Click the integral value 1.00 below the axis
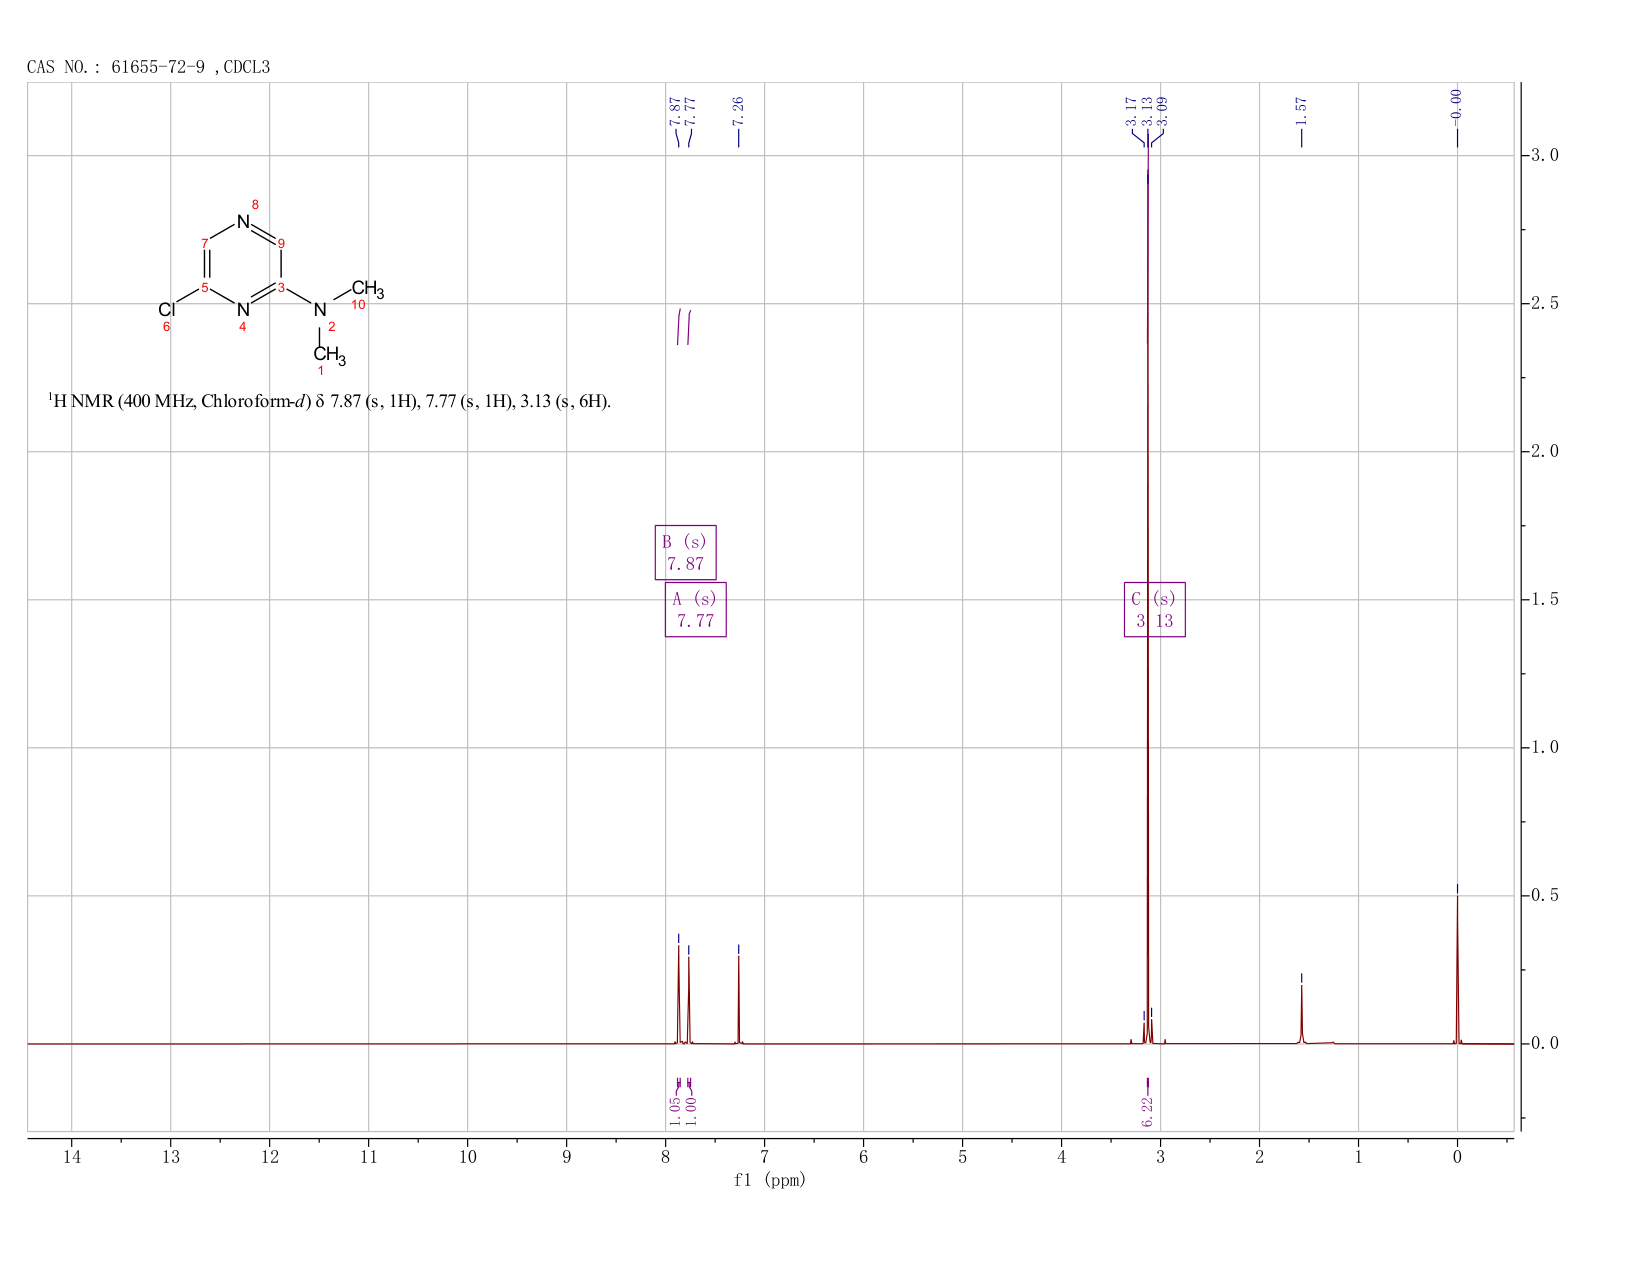 [691, 1111]
